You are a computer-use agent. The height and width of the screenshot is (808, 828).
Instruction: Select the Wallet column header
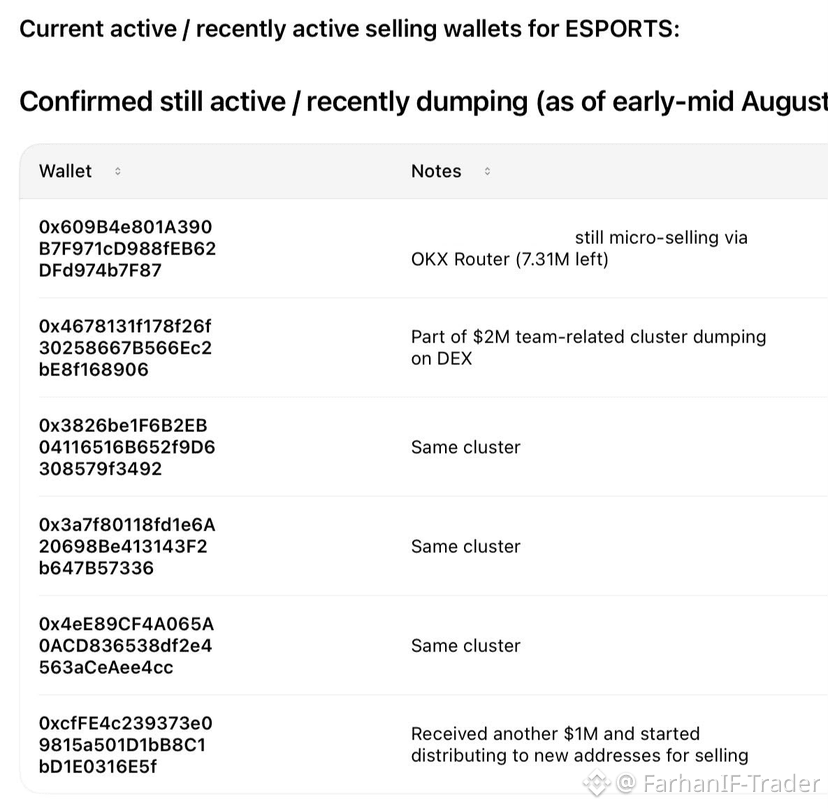point(65,171)
